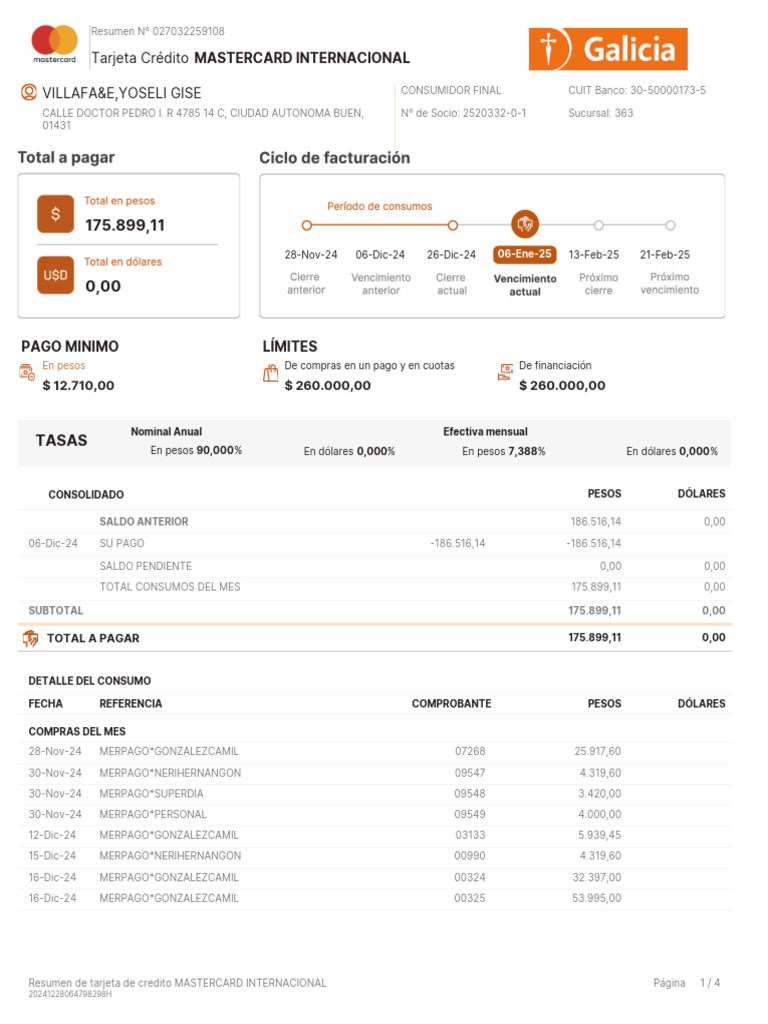Click the REFERENCIA column header
The width and height of the screenshot is (768, 1024).
click(x=131, y=703)
